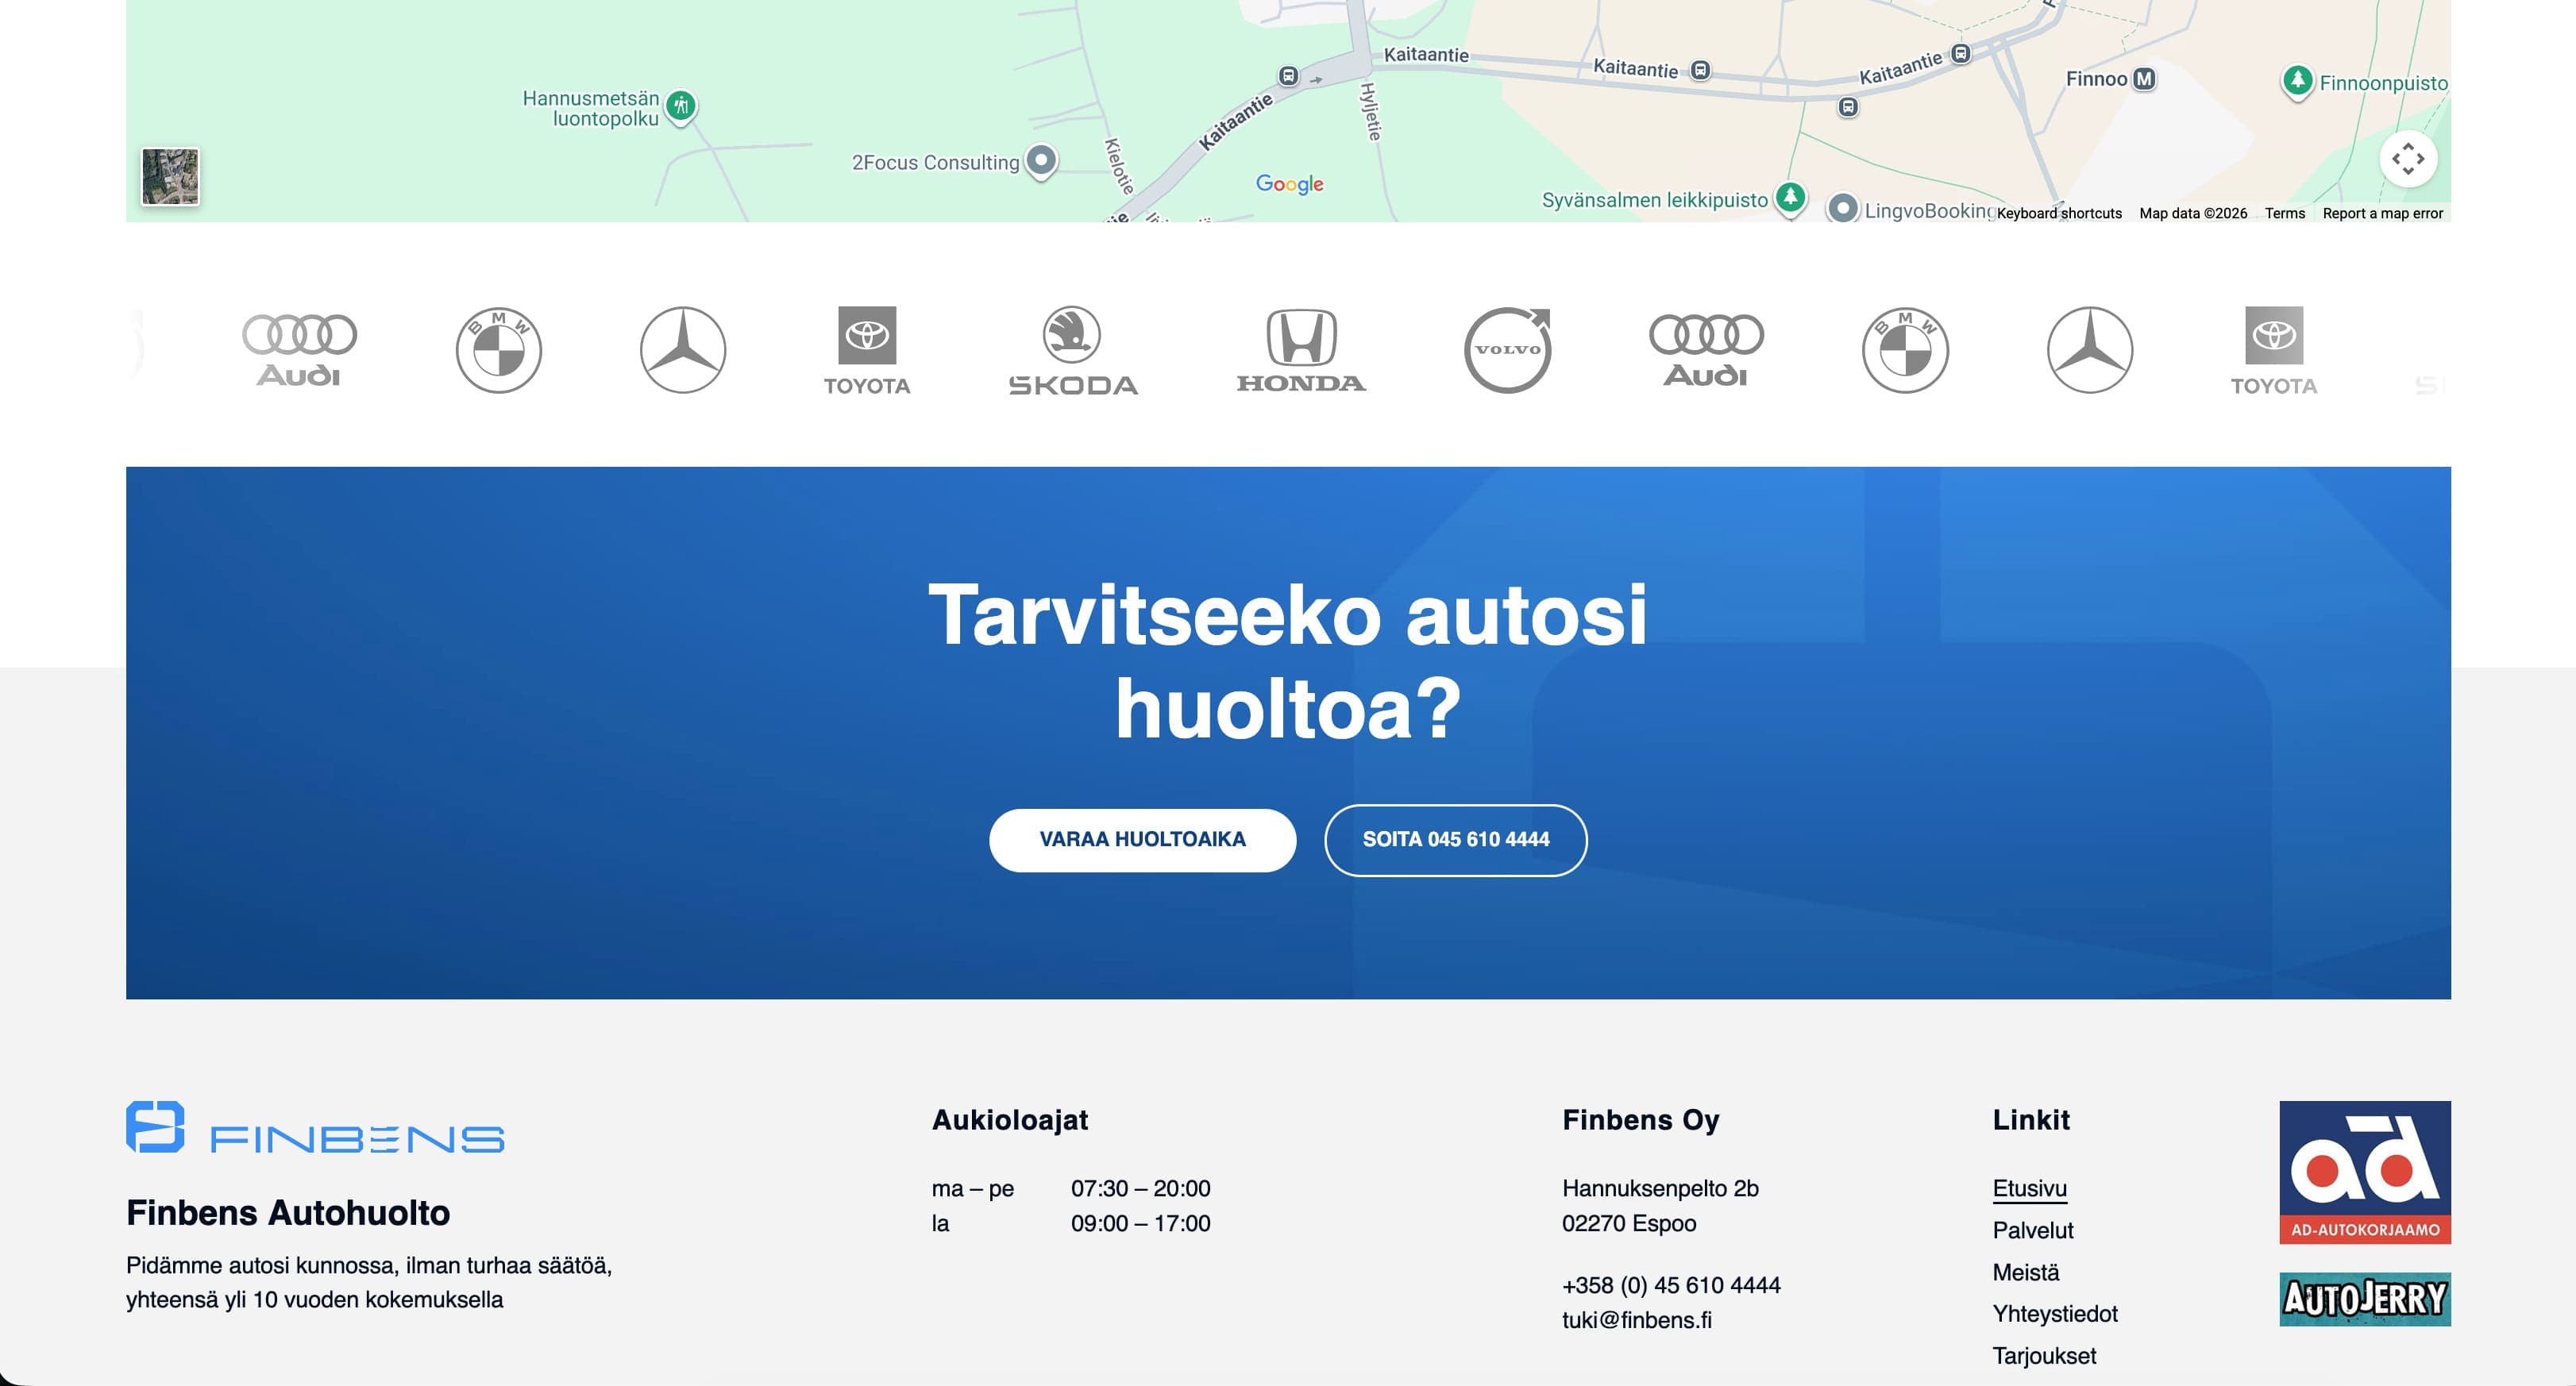Go to Tarjoukset footer link
The image size is (2576, 1386).
point(2043,1355)
